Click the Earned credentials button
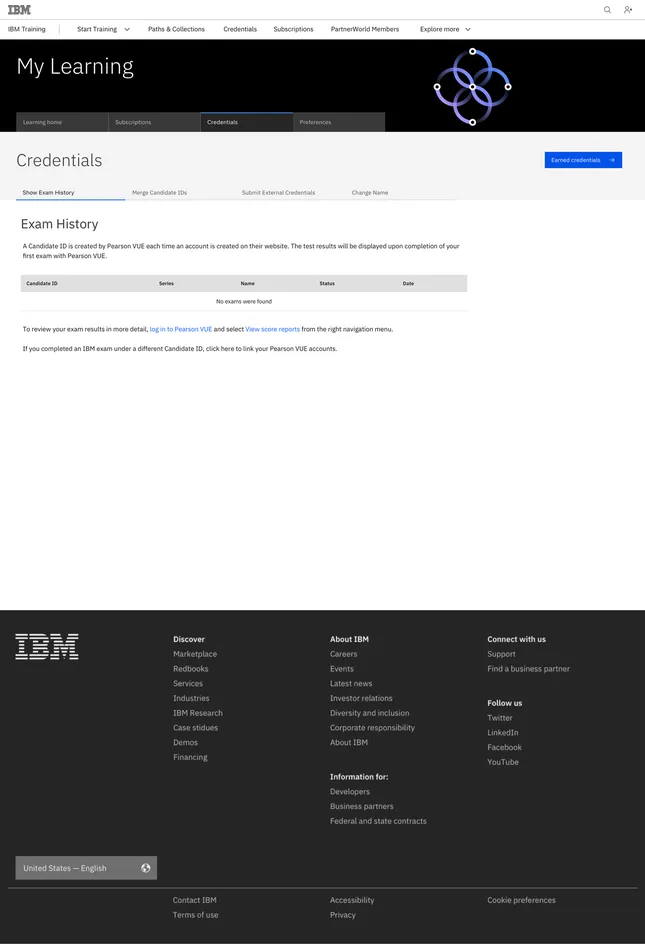The width and height of the screenshot is (645, 944). tap(583, 160)
